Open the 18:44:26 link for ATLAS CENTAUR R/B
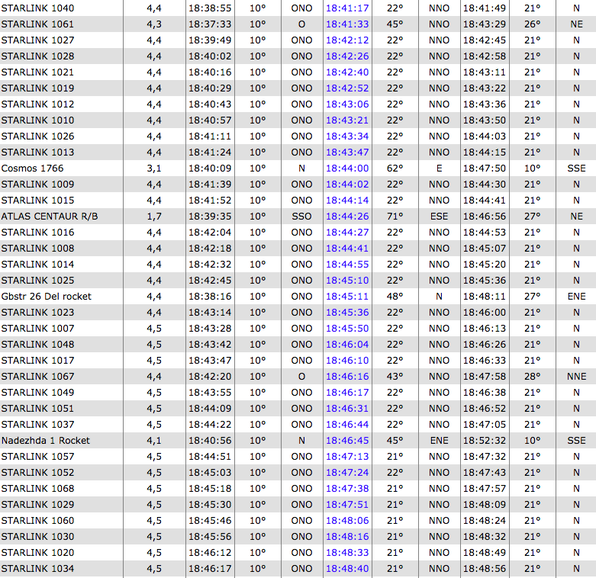Image resolution: width=596 pixels, height=578 pixels. [347, 216]
